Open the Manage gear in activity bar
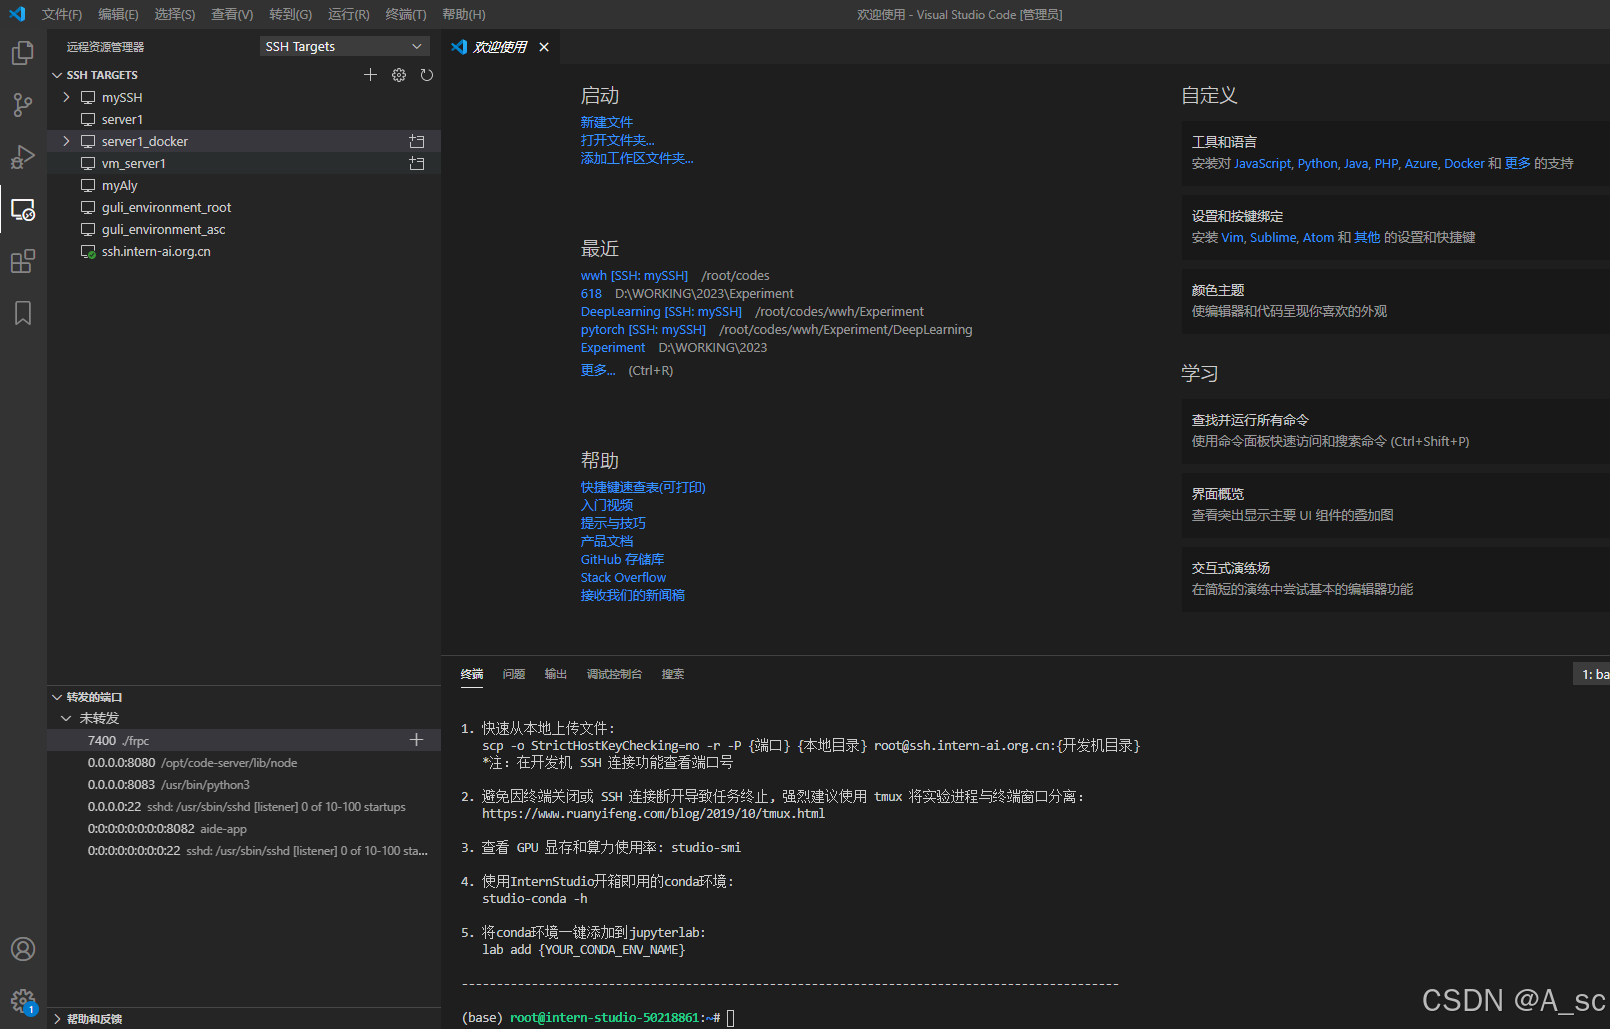The image size is (1610, 1029). click(22, 1000)
